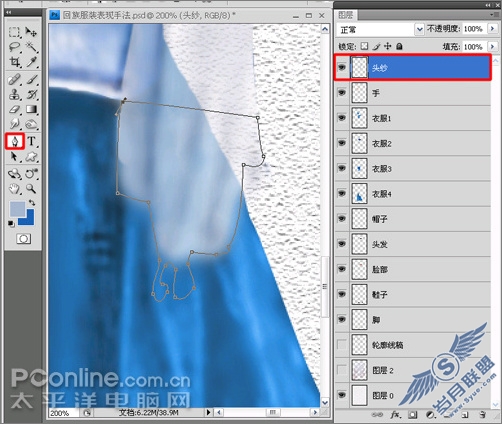Expand the 不透明度 opacity arrow

point(492,29)
